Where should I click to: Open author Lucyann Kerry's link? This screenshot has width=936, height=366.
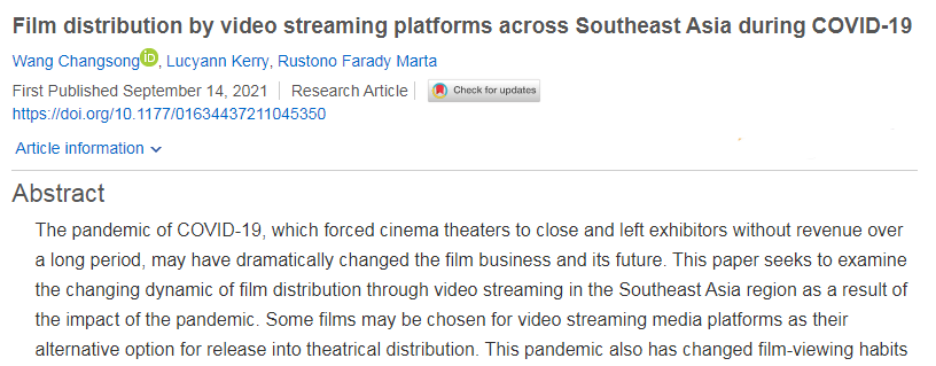(217, 61)
